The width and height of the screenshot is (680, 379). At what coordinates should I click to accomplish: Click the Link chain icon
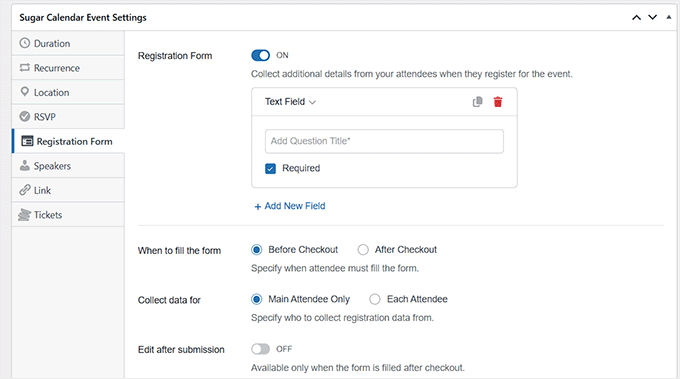25,190
